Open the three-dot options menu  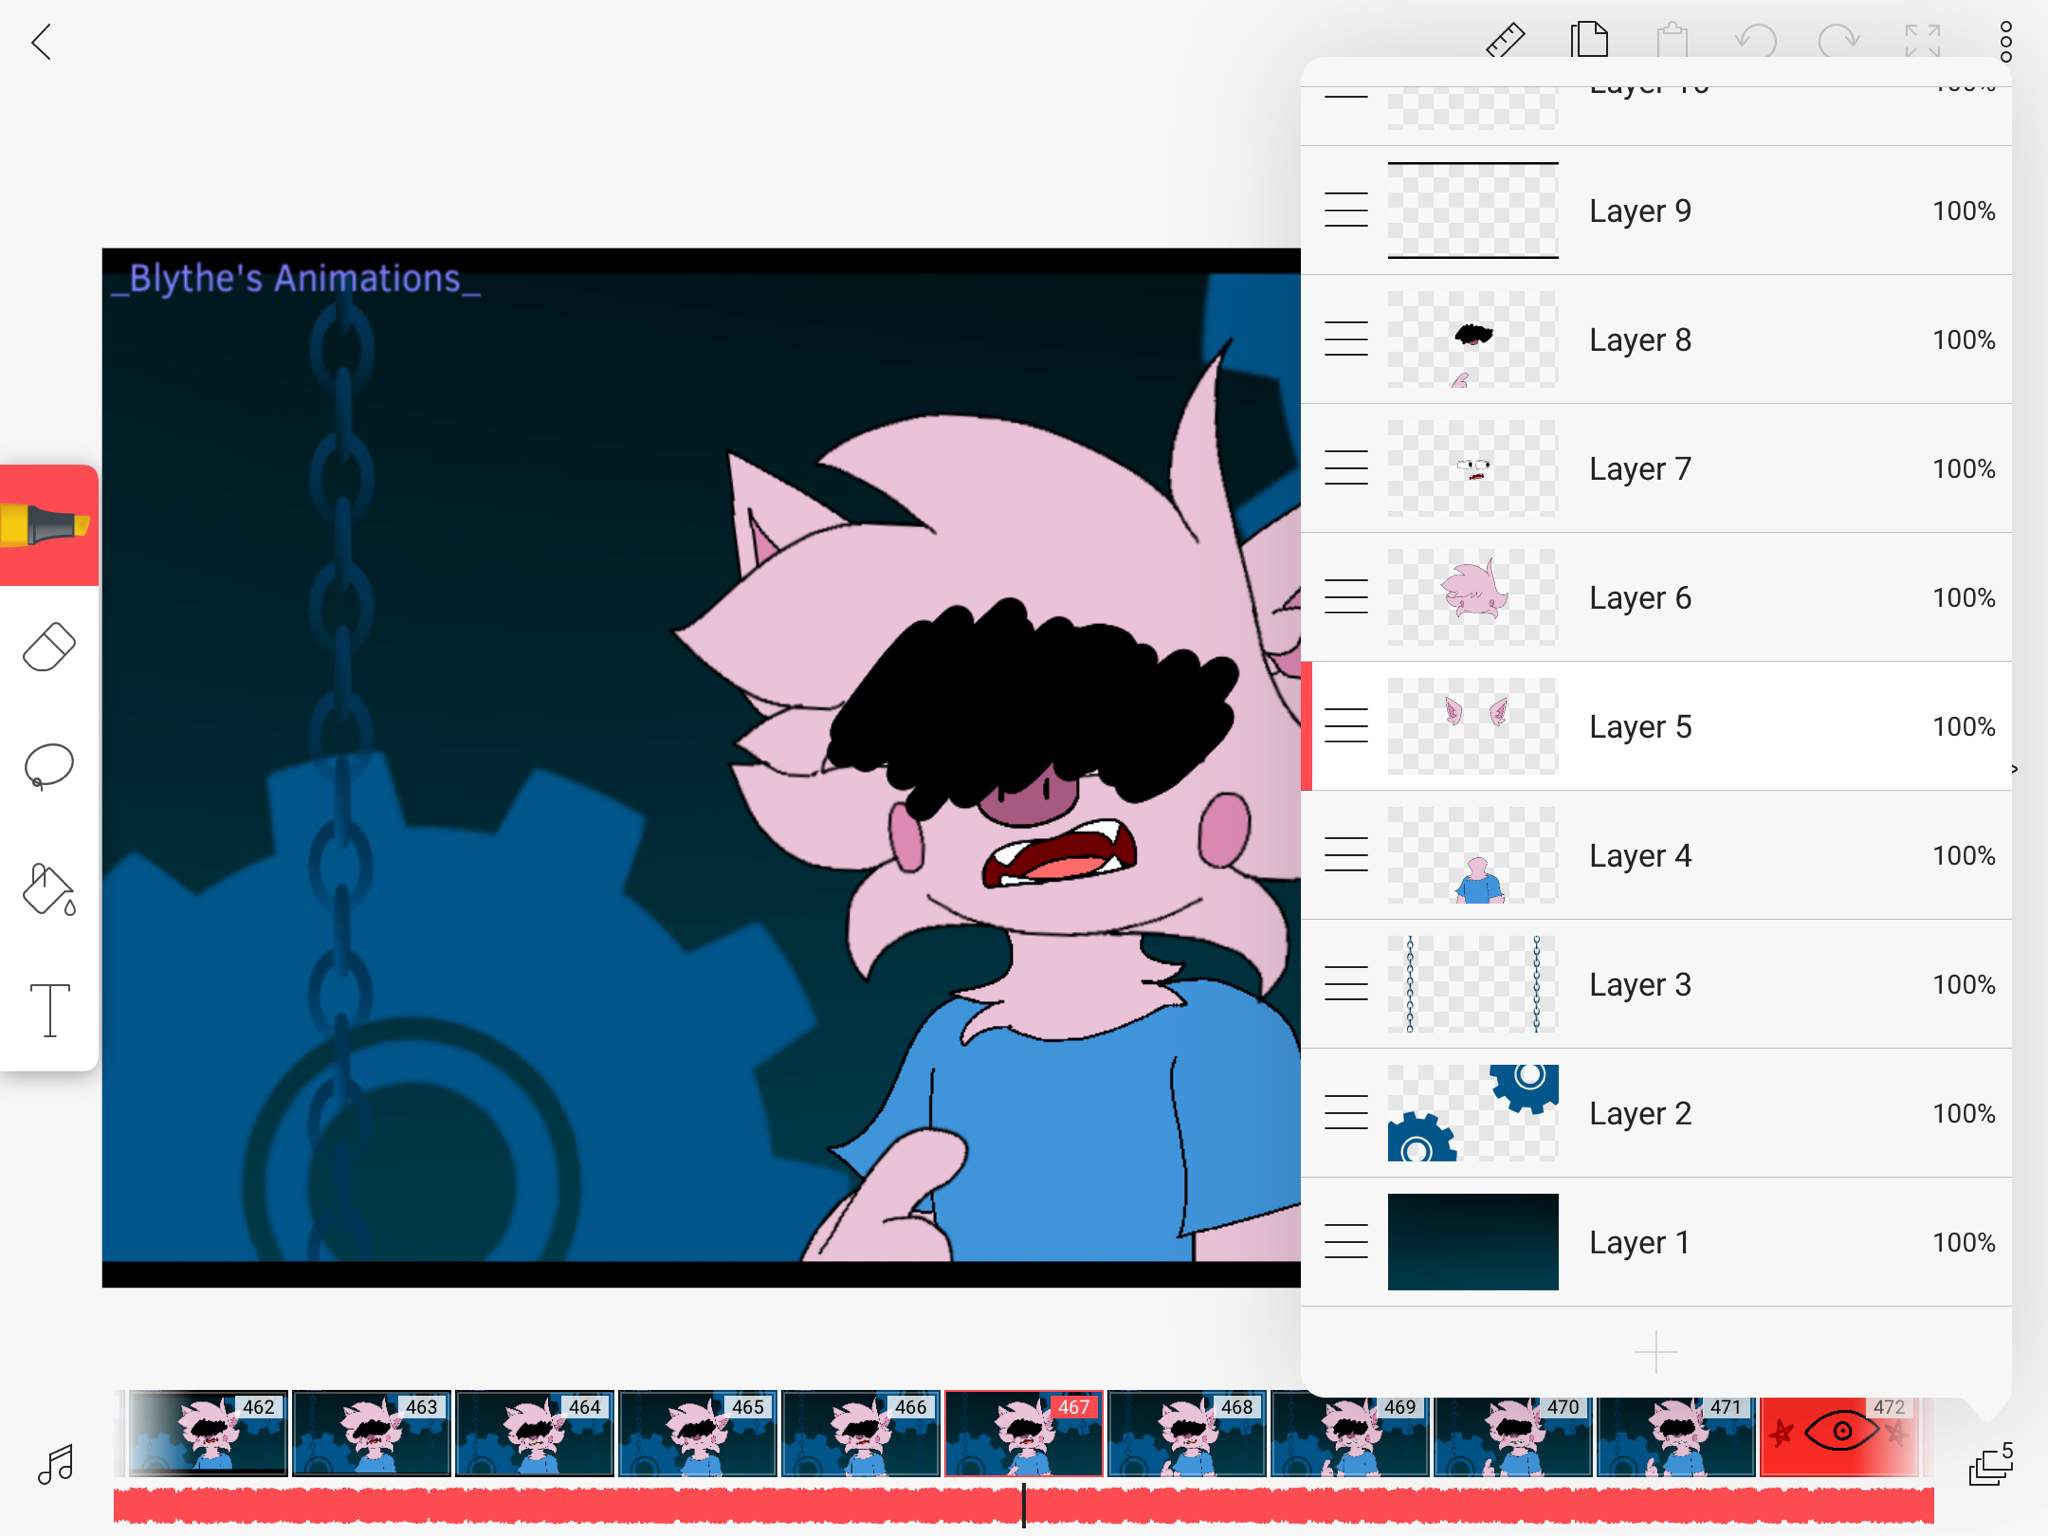(2005, 42)
